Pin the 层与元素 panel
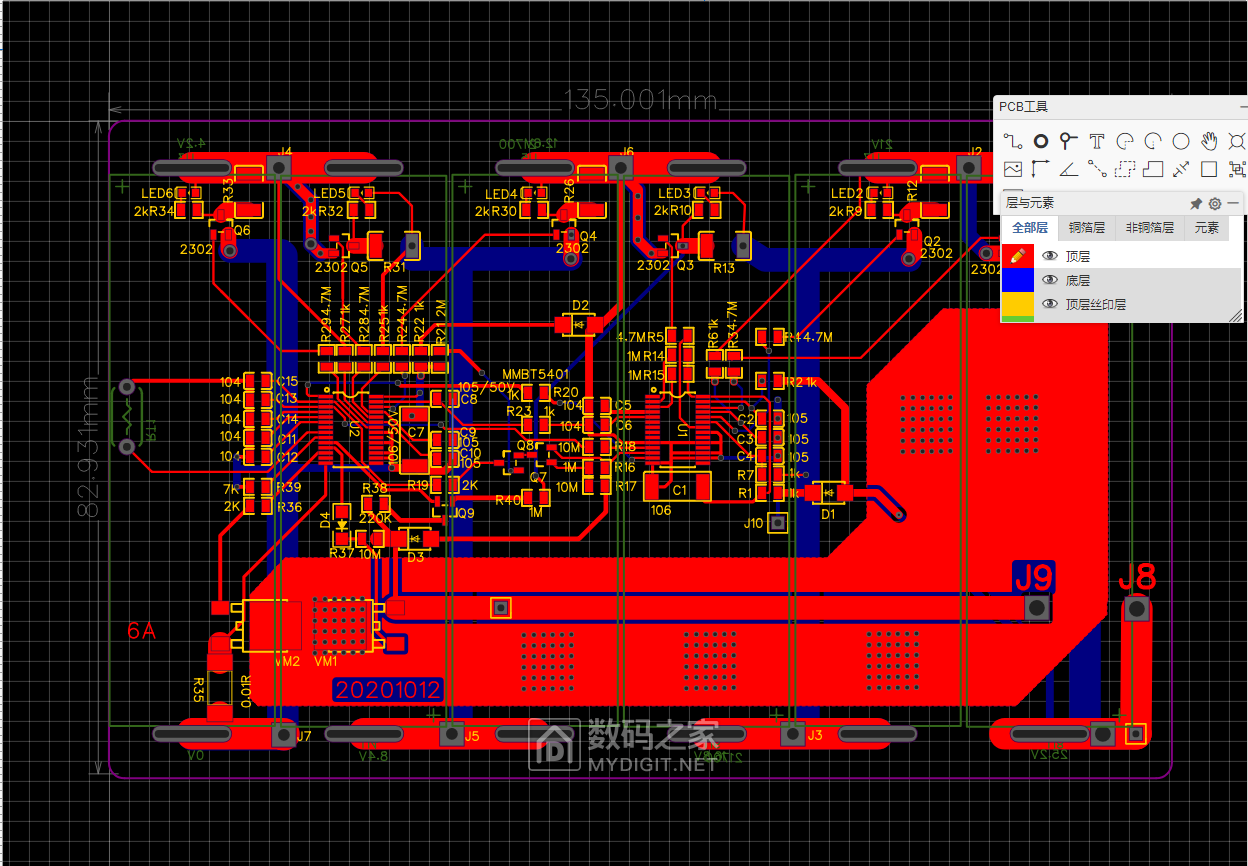Viewport: 1248px width, 866px height. point(1196,203)
